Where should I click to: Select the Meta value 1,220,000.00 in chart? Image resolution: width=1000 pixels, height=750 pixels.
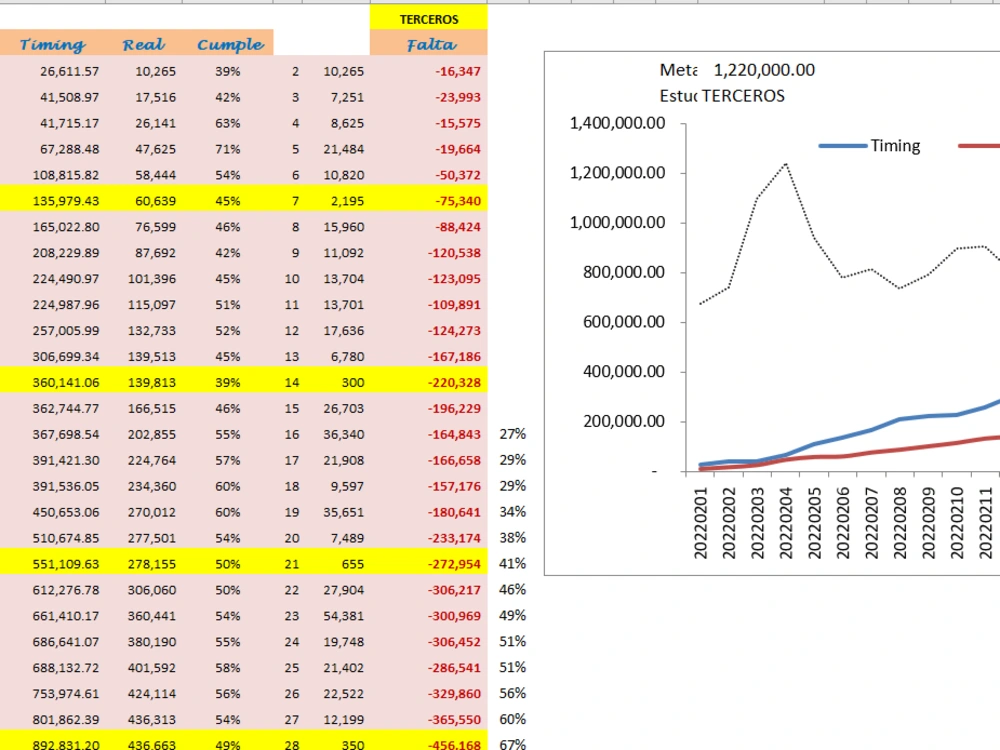click(x=764, y=70)
